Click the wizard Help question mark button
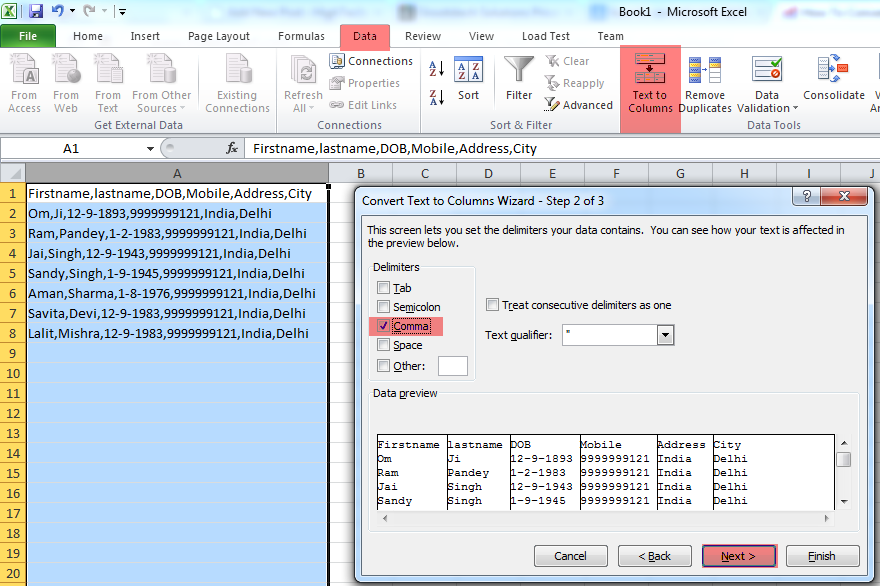 pyautogui.click(x=806, y=196)
